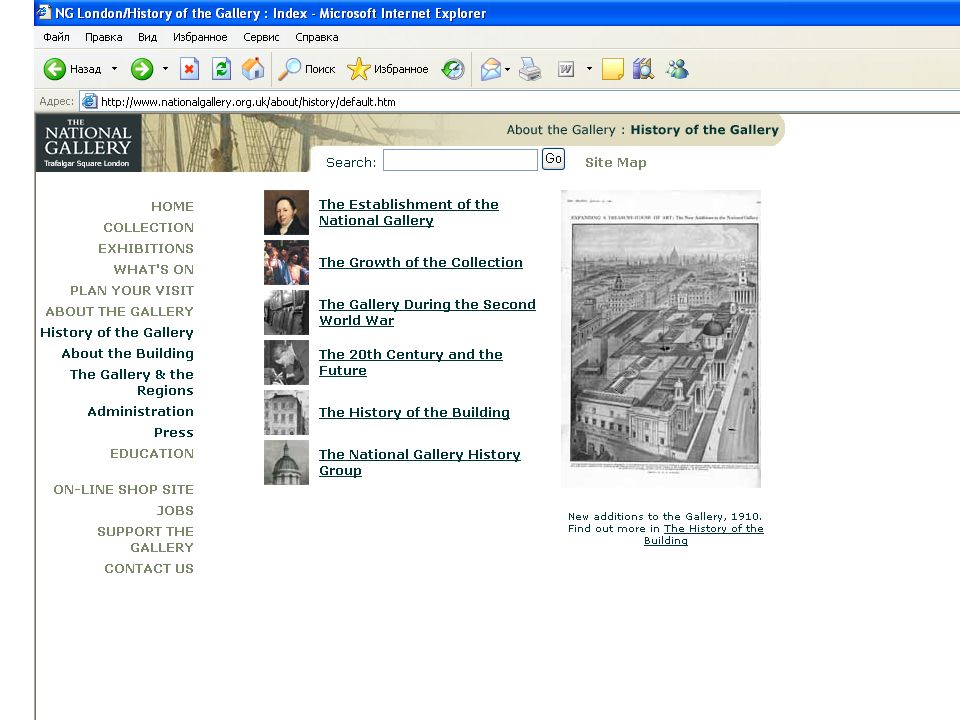960x720 pixels.
Task: Open The 20th Century and the Future link
Action: point(410,362)
